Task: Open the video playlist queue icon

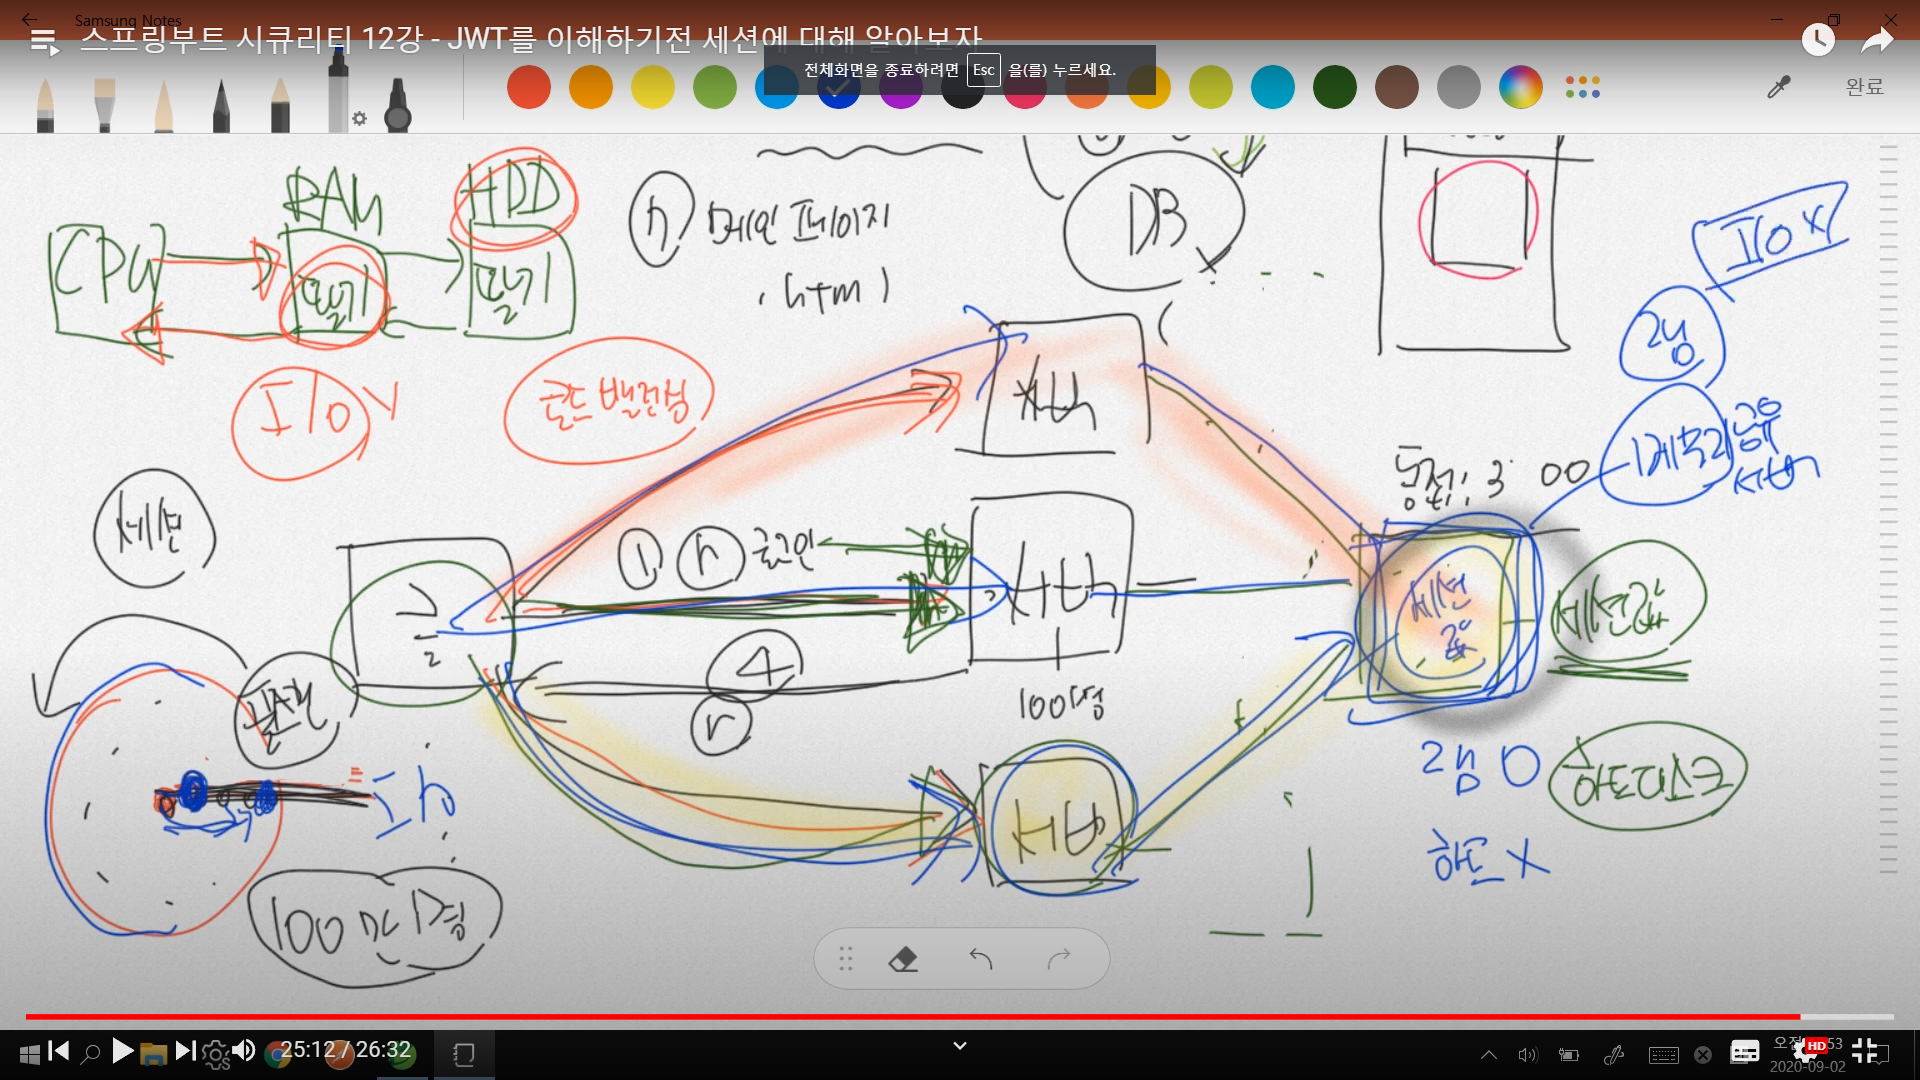Action: (x=44, y=42)
